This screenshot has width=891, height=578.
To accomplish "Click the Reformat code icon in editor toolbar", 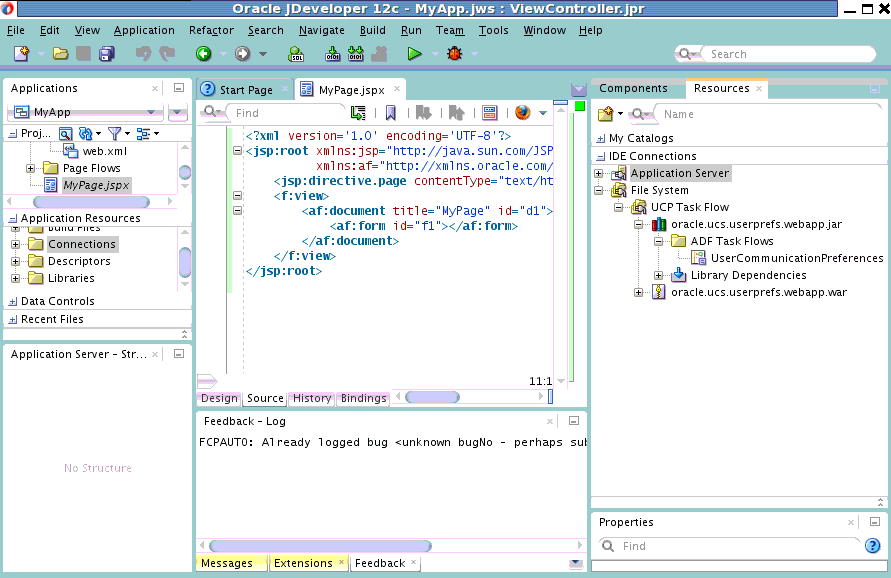I will pos(358,113).
